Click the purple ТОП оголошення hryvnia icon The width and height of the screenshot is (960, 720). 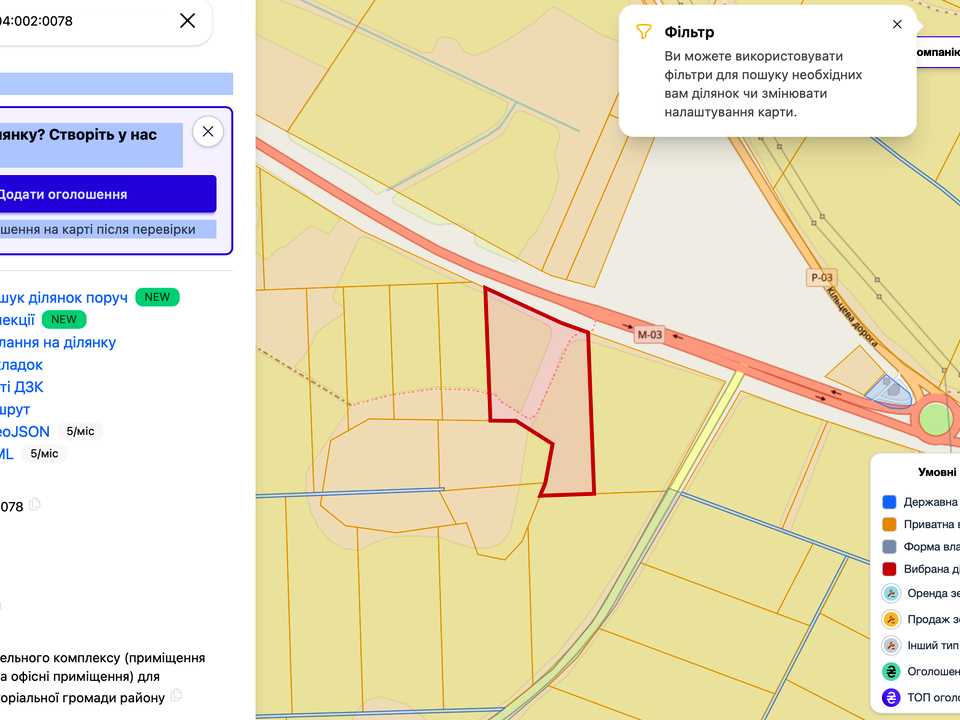click(x=891, y=697)
